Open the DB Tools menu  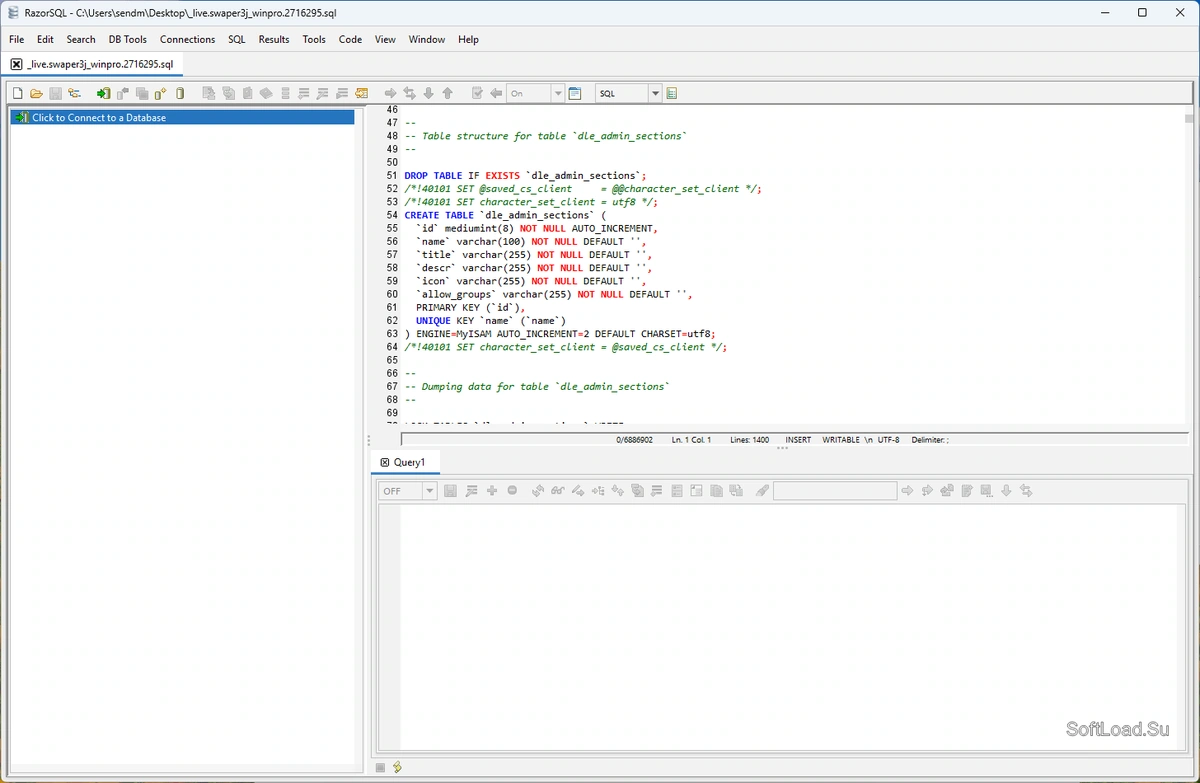point(128,40)
